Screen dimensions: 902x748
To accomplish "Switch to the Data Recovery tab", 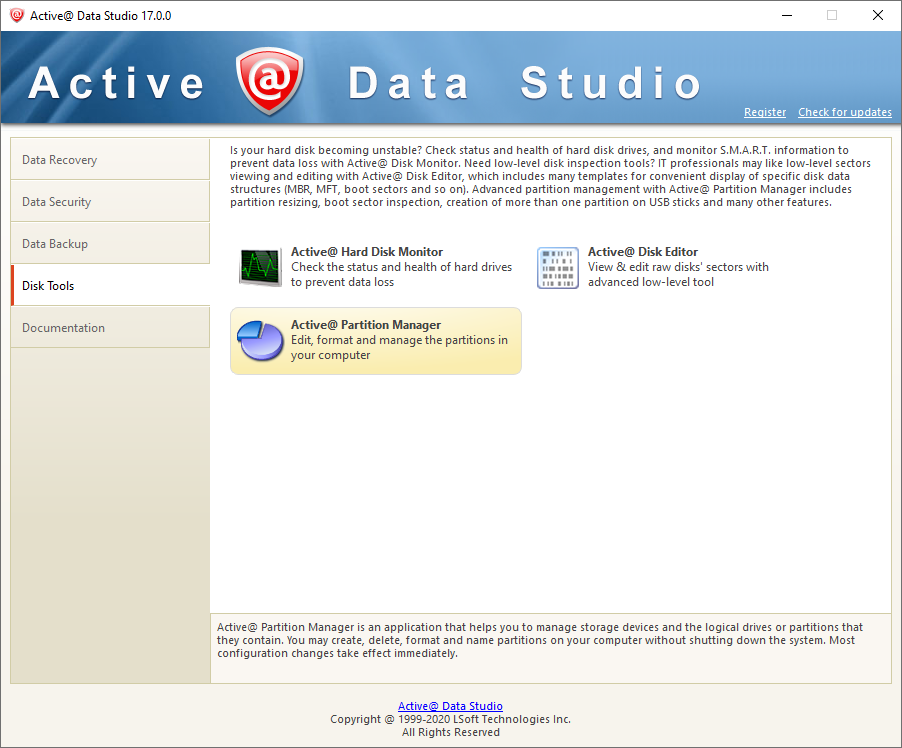I will point(110,159).
